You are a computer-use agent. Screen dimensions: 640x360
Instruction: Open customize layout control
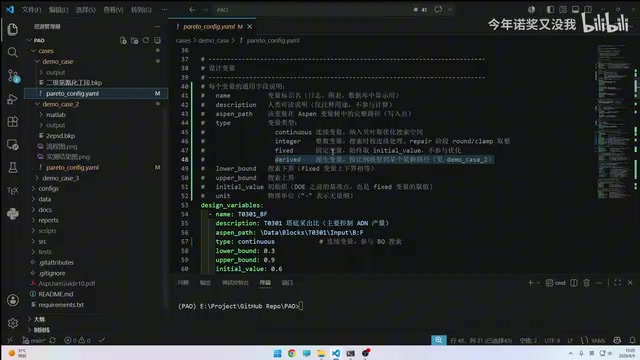pyautogui.click(x=563, y=9)
